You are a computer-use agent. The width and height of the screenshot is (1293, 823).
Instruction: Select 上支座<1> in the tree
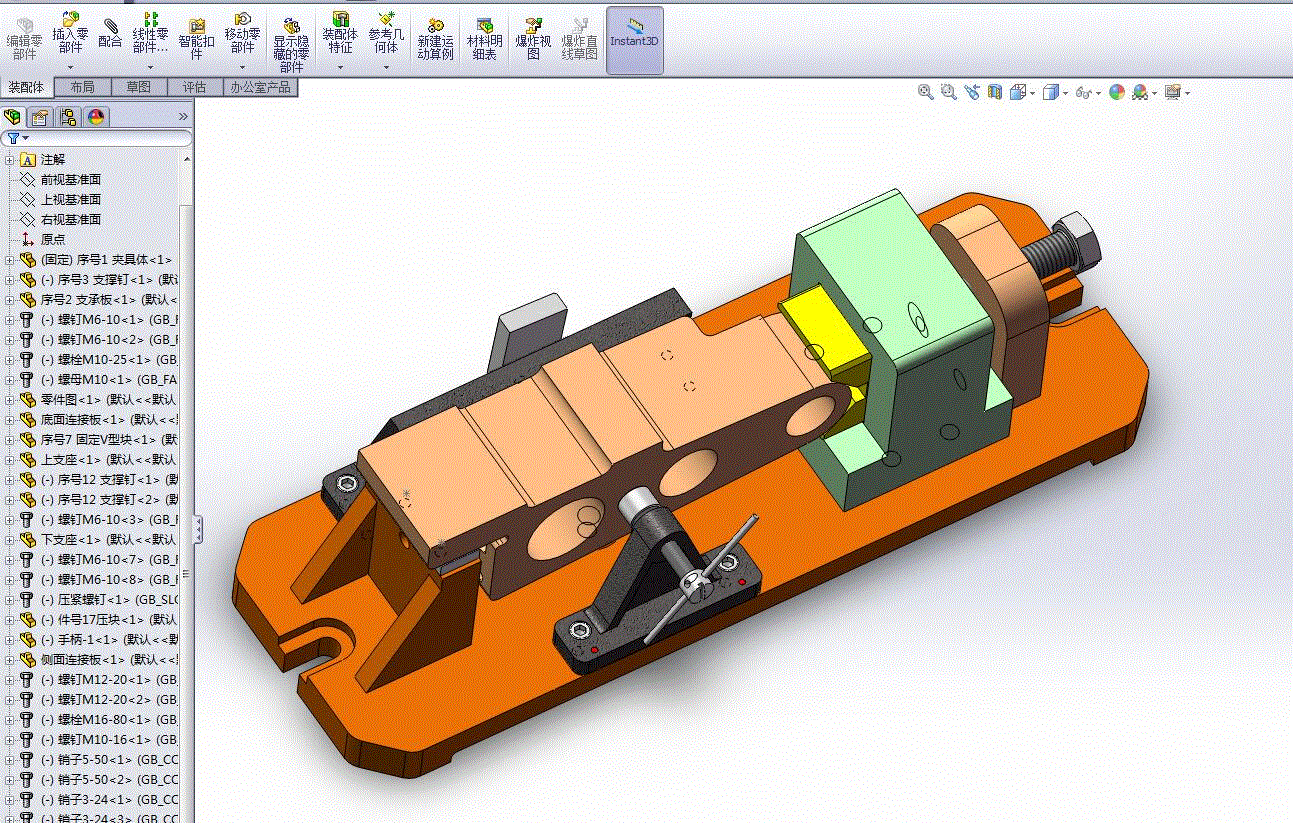pos(109,459)
